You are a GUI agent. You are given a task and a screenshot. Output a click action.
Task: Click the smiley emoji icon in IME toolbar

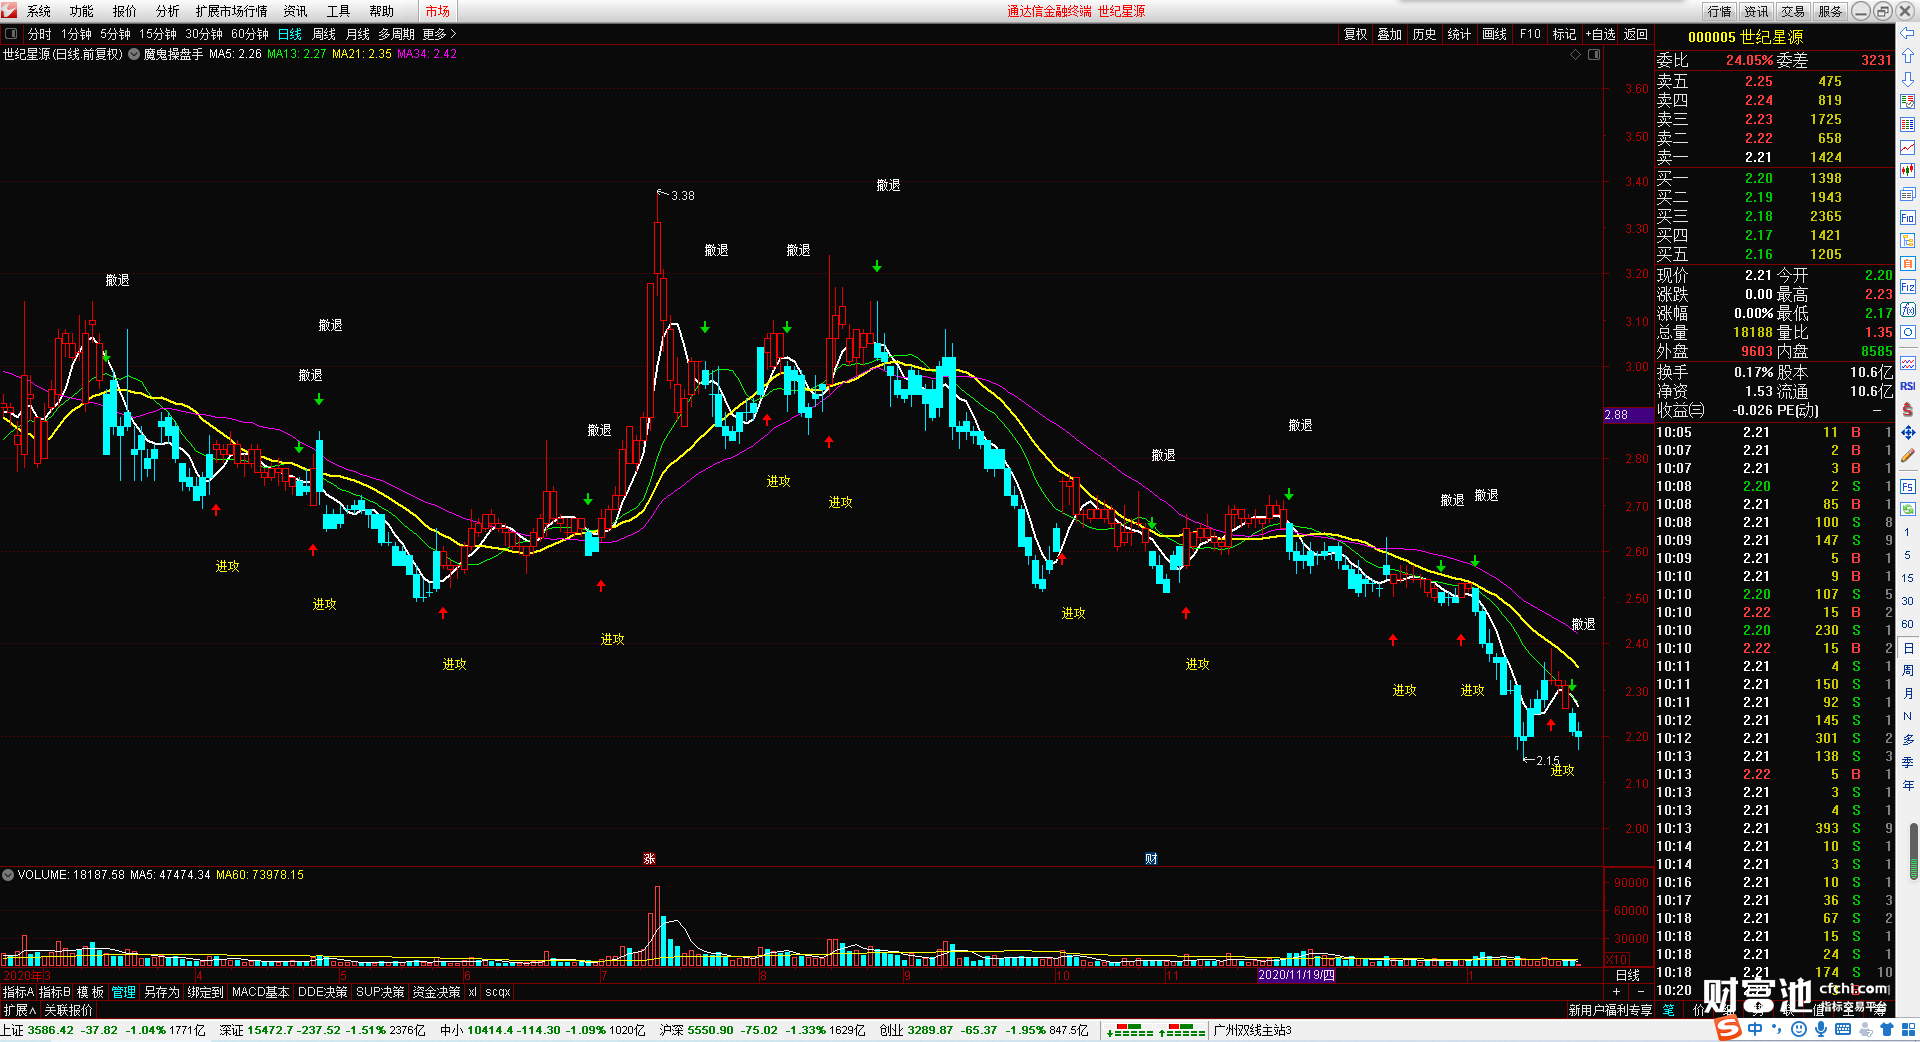1799,1029
